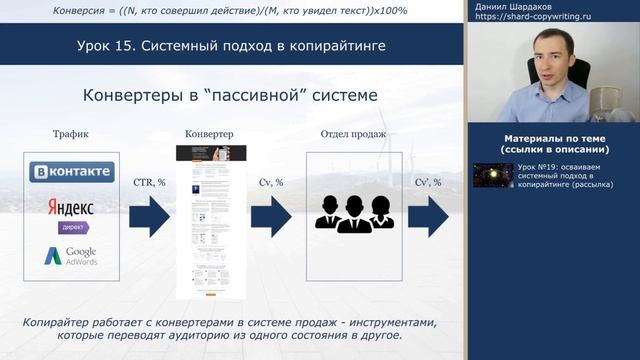Click the presenter webcam video
640x360 pixels.
554,72
